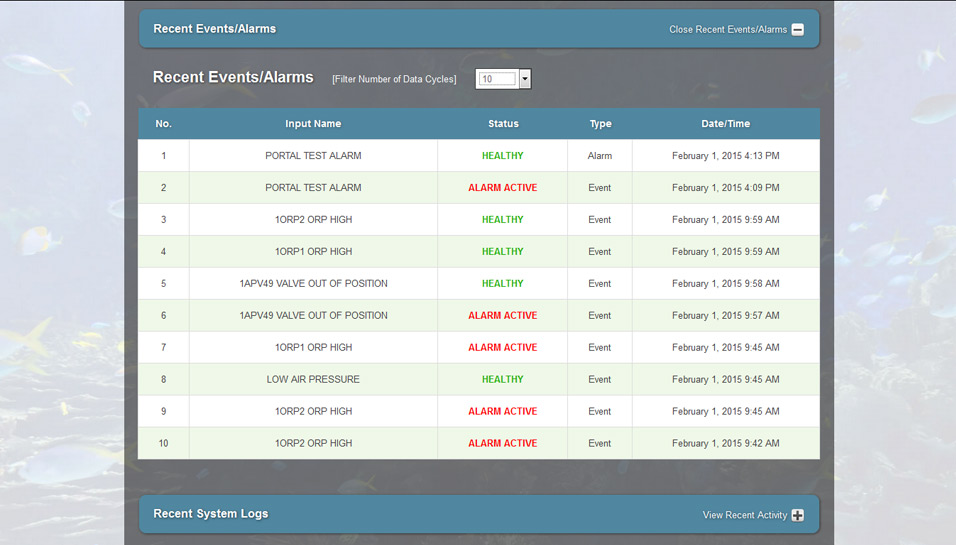Click HEALTHY status of LOW AIR PRESSURE
The width and height of the screenshot is (956, 545).
[x=502, y=379]
